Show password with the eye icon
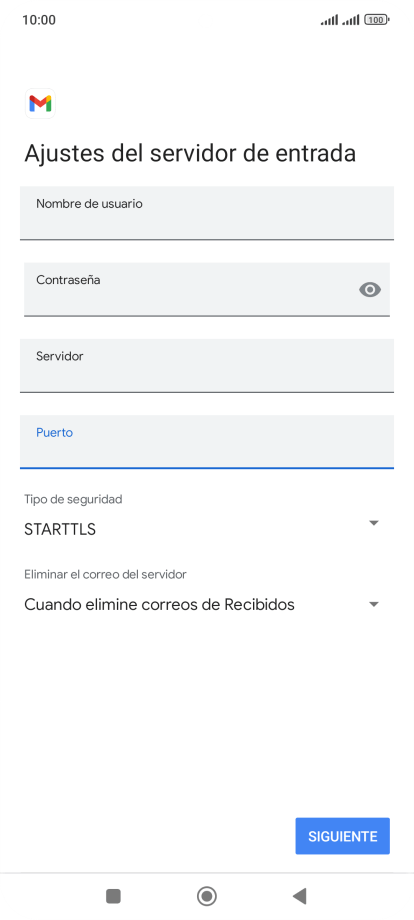 click(x=370, y=289)
